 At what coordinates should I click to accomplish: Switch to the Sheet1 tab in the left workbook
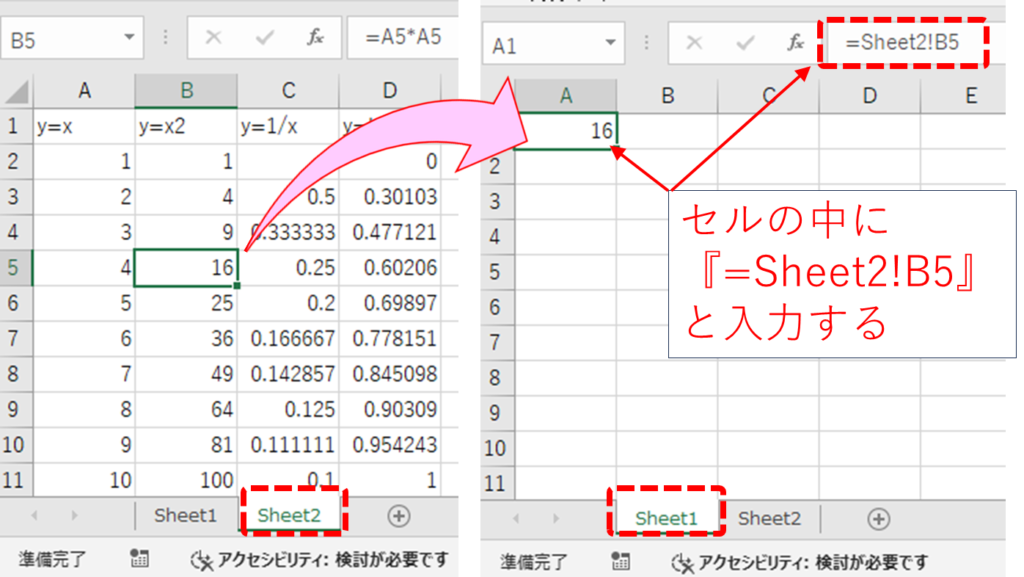[x=185, y=516]
